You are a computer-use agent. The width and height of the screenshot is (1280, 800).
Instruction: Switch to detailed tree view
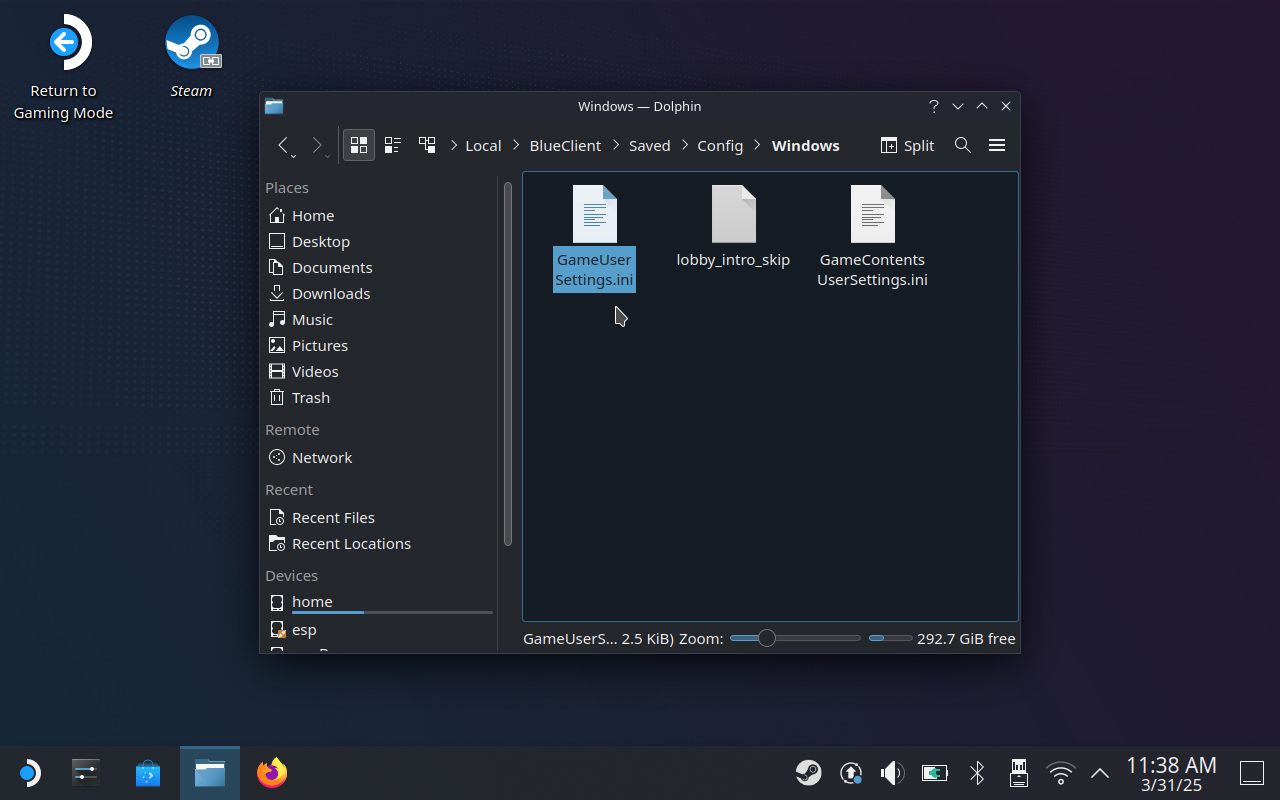(427, 144)
